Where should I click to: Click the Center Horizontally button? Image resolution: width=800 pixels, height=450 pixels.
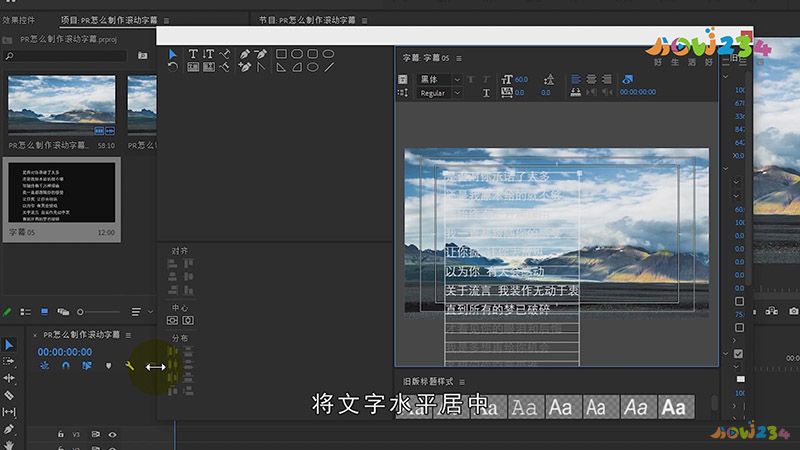[188, 320]
